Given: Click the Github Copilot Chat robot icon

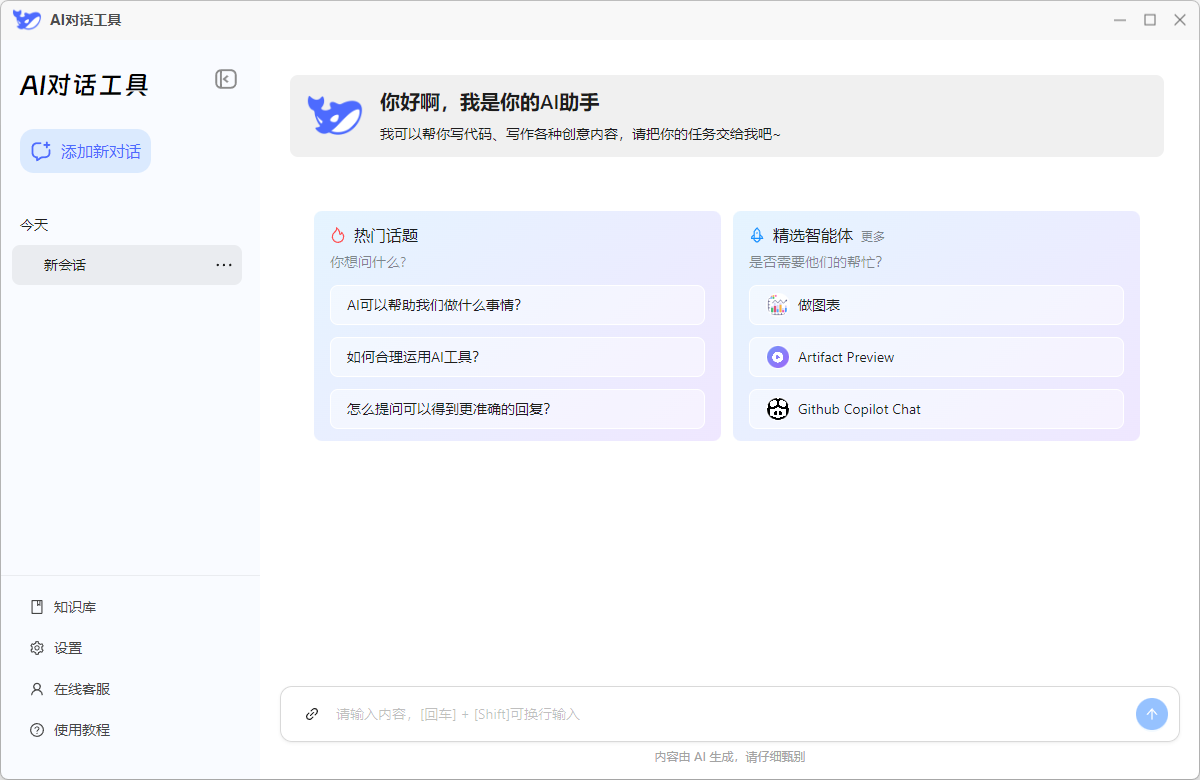Looking at the screenshot, I should tap(778, 409).
